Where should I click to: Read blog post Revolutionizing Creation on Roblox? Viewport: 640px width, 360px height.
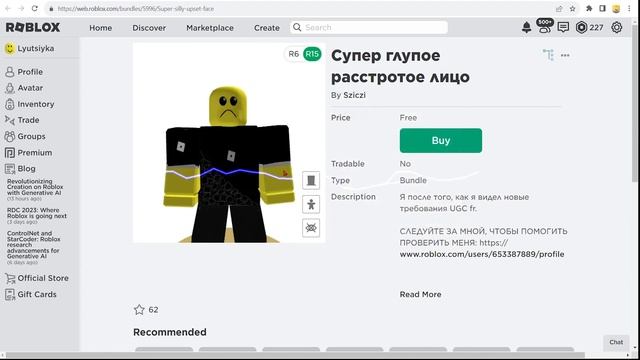coord(35,187)
